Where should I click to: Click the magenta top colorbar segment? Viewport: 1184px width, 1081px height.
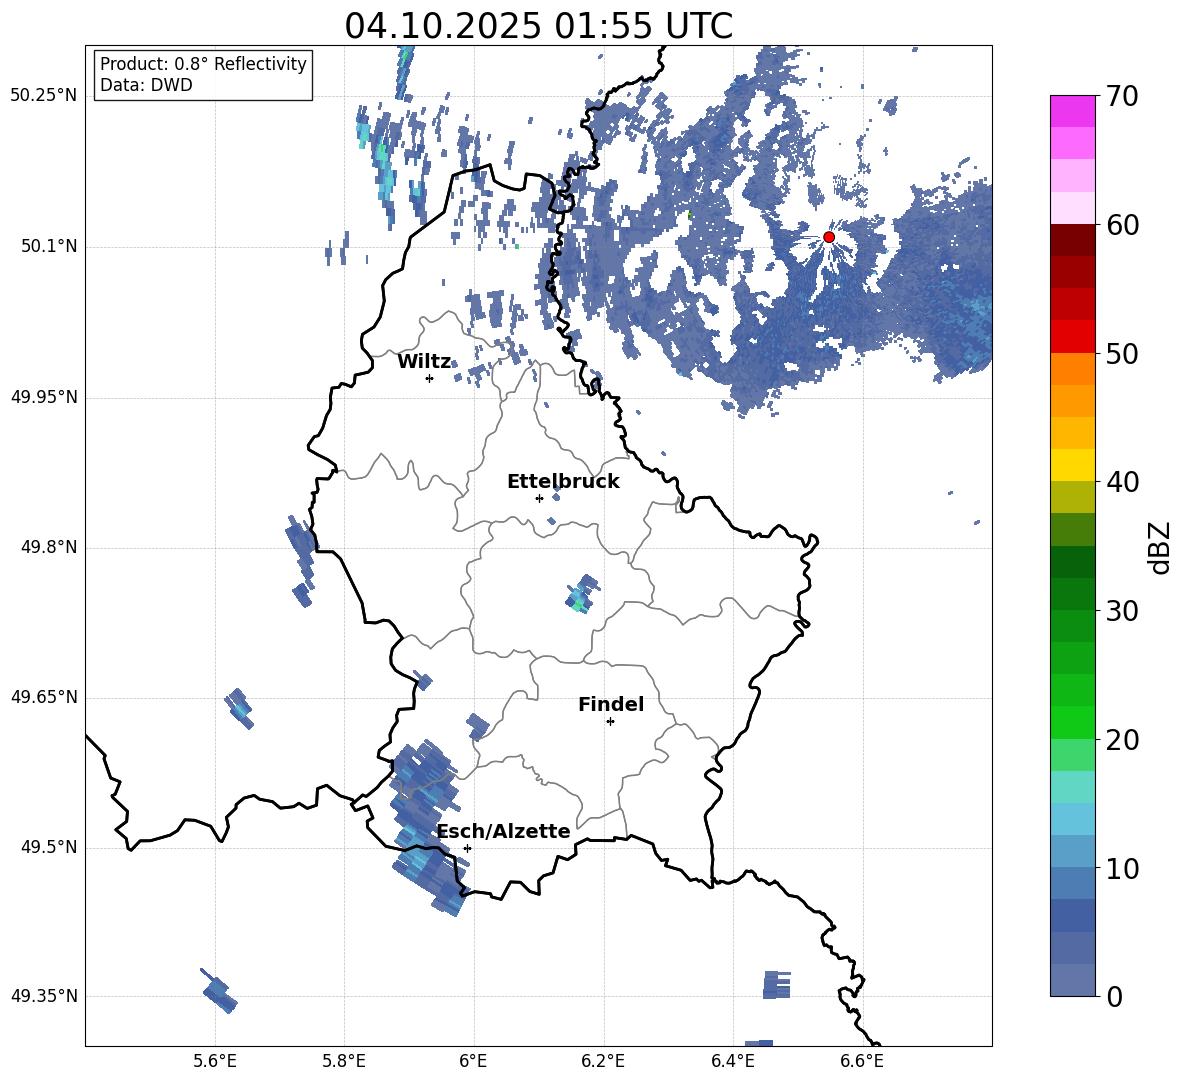(1072, 111)
